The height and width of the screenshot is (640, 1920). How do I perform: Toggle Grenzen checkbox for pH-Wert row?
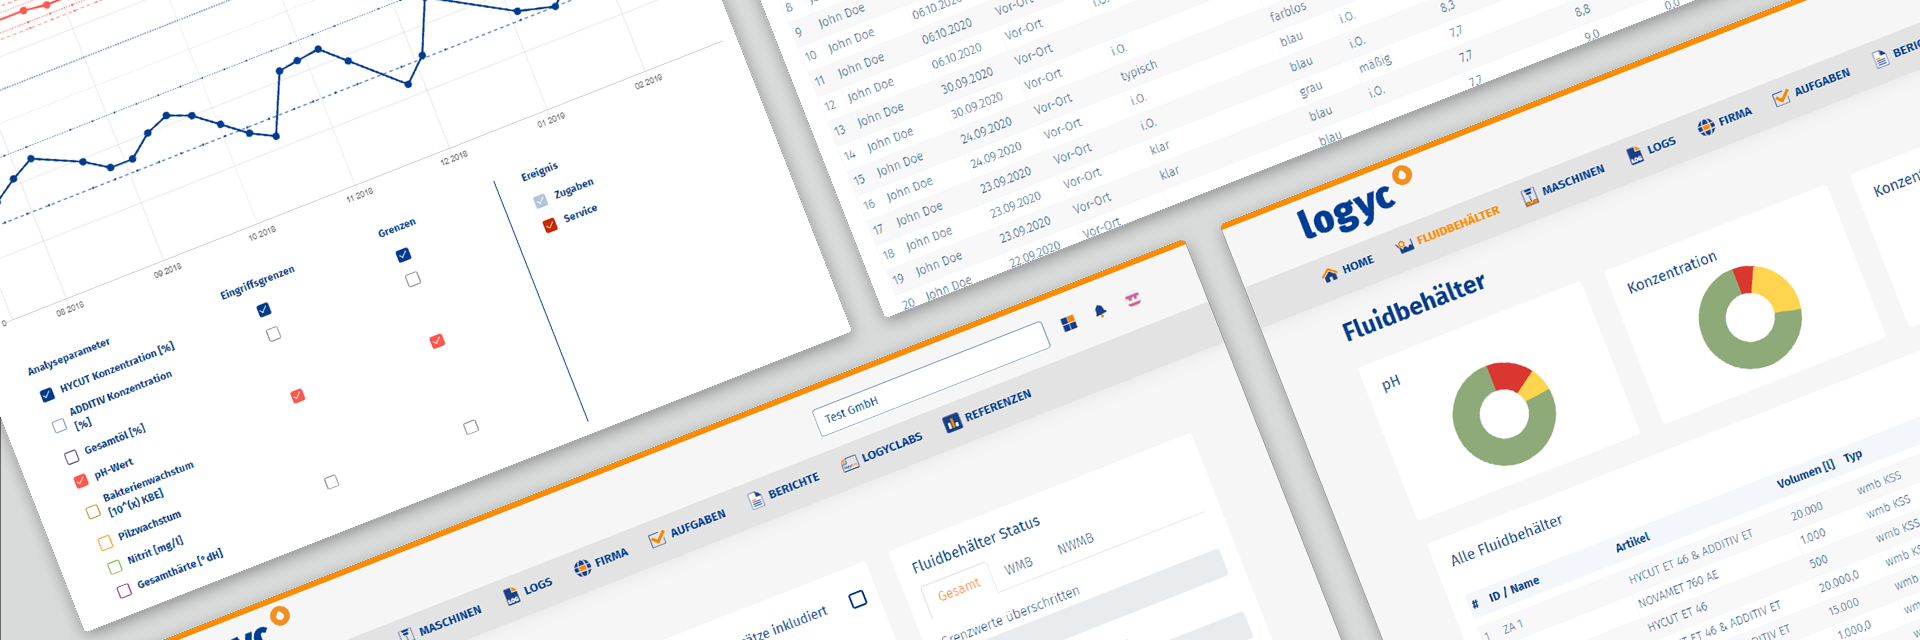[x=437, y=341]
